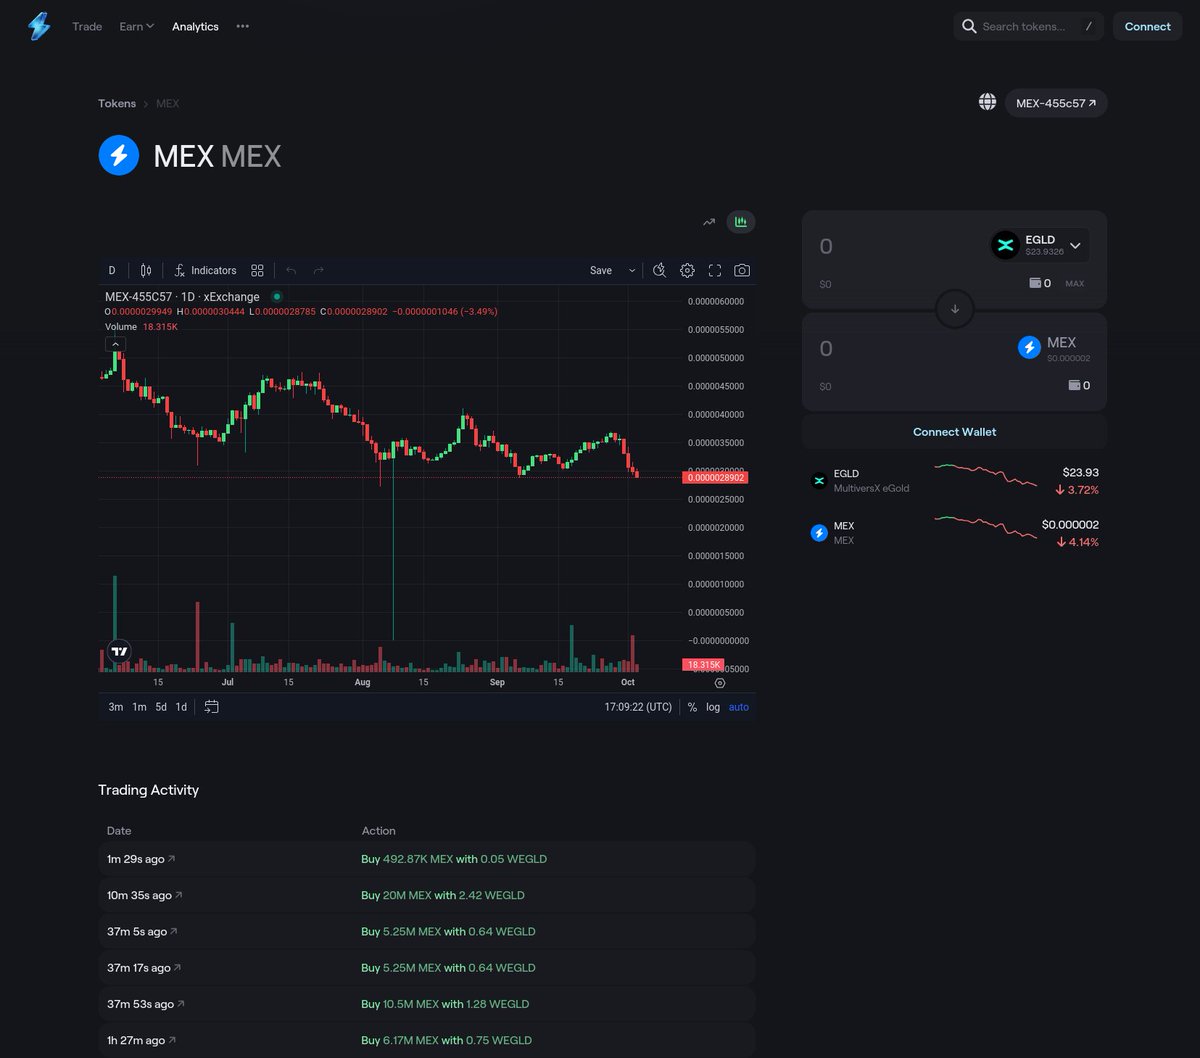This screenshot has height=1058, width=1200.
Task: Open the EGLD token selector dropdown
Action: [x=1039, y=245]
